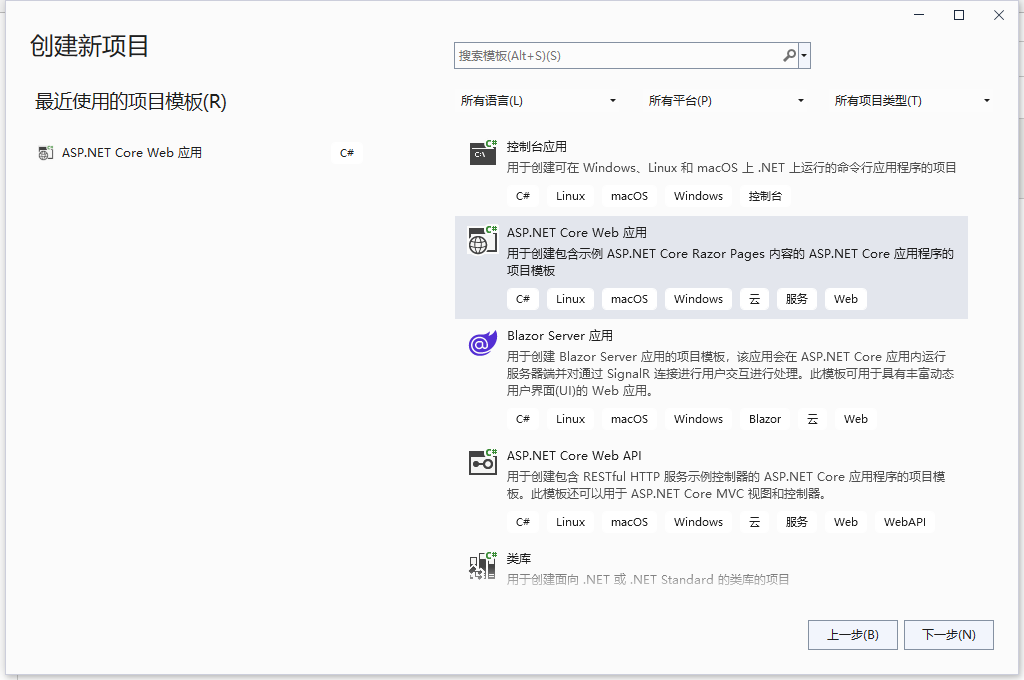
Task: Click the ASP.NET Core Web API icon
Action: pyautogui.click(x=483, y=462)
